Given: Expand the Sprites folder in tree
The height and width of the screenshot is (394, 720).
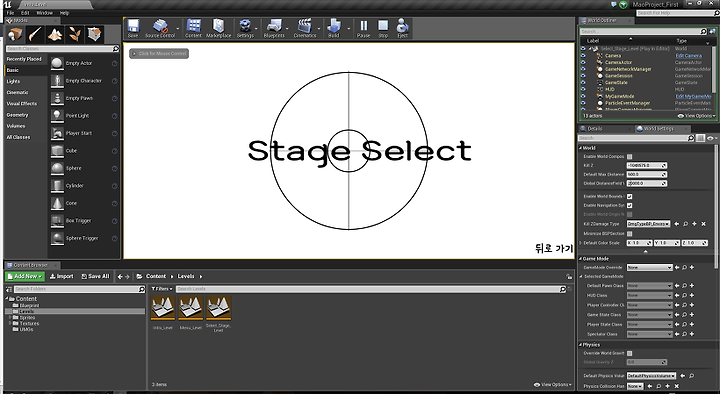Looking at the screenshot, I should tap(10, 317).
